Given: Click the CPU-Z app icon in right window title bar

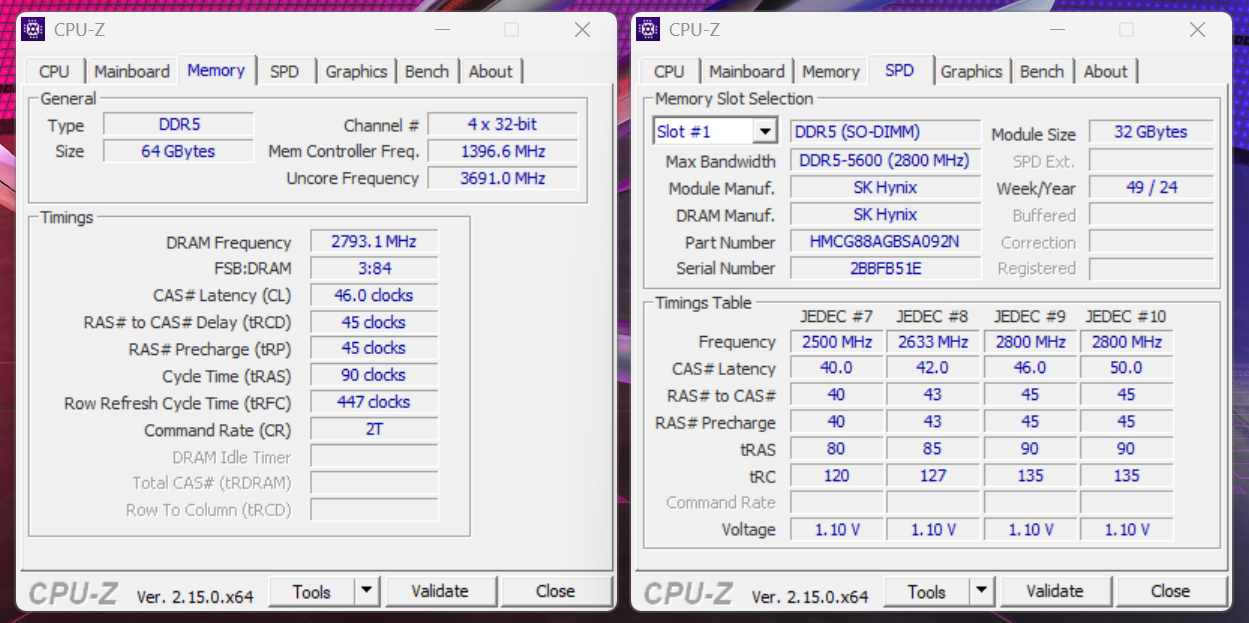Looking at the screenshot, I should [648, 30].
